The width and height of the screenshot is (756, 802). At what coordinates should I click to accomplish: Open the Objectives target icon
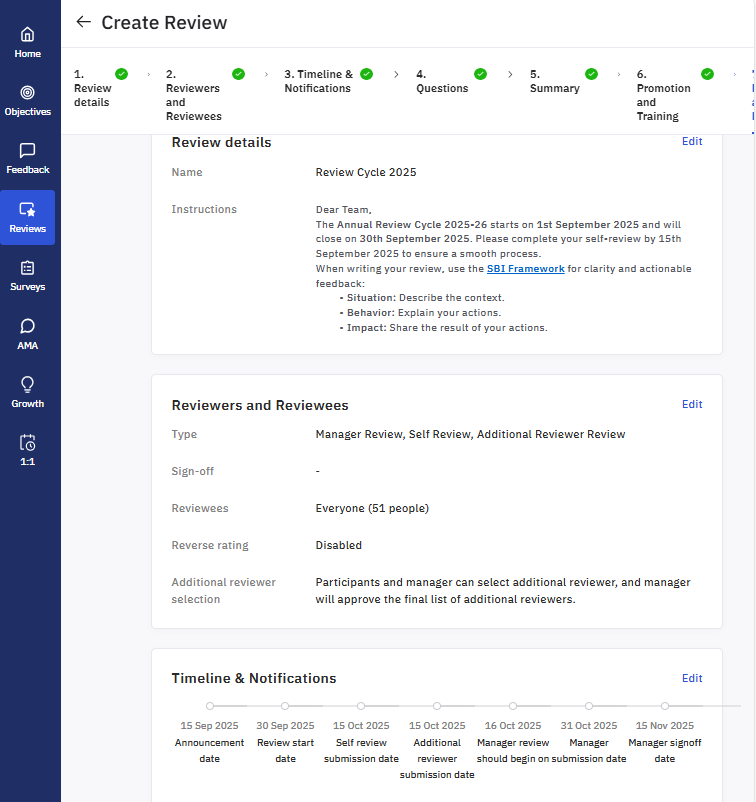[x=27, y=93]
